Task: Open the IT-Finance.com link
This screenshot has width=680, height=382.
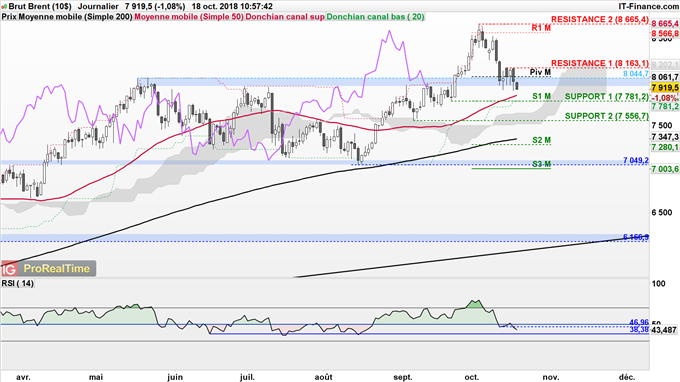Action: pos(648,7)
